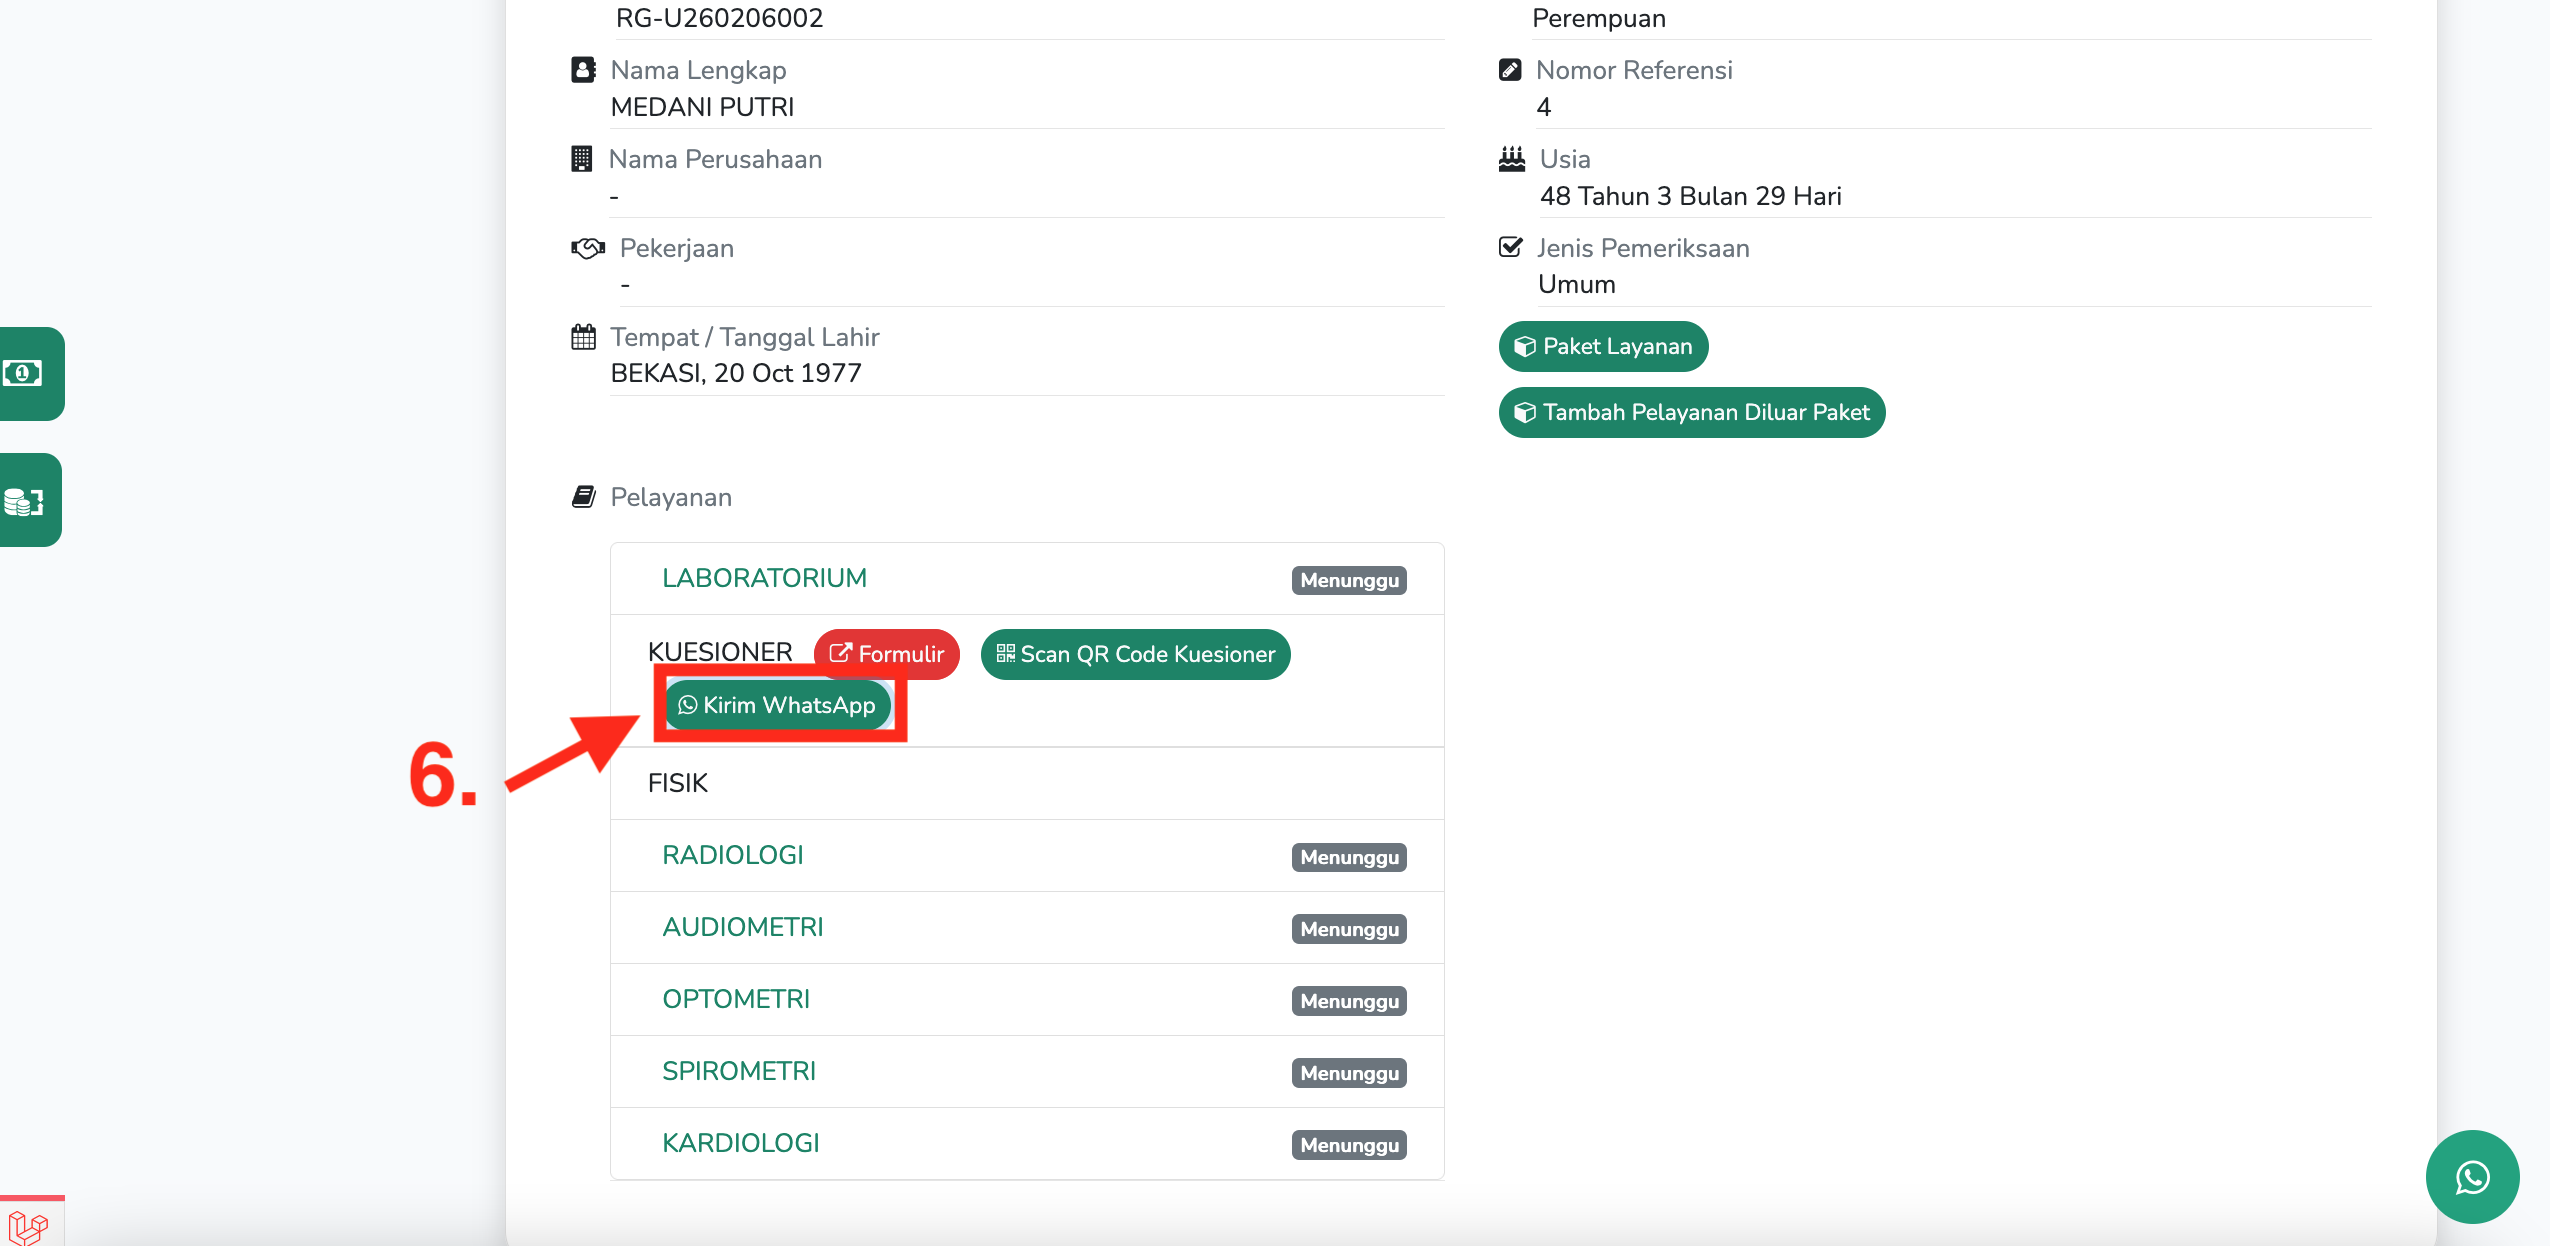The width and height of the screenshot is (2550, 1246).
Task: Send questionnaire via Kirim WhatsApp button
Action: (x=777, y=705)
